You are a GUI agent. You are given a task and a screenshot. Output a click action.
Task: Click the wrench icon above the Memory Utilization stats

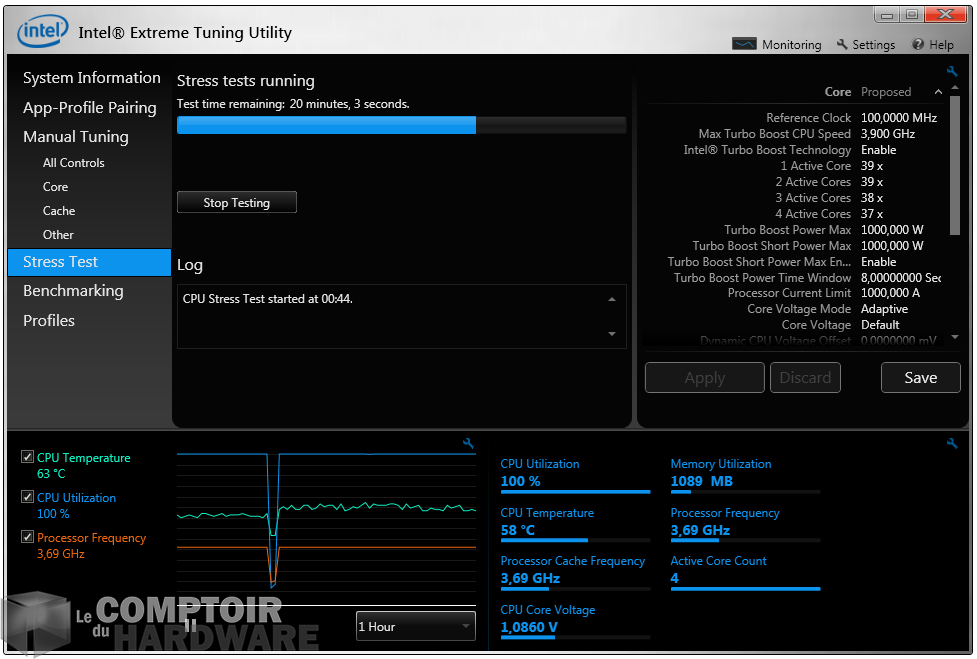coord(952,443)
